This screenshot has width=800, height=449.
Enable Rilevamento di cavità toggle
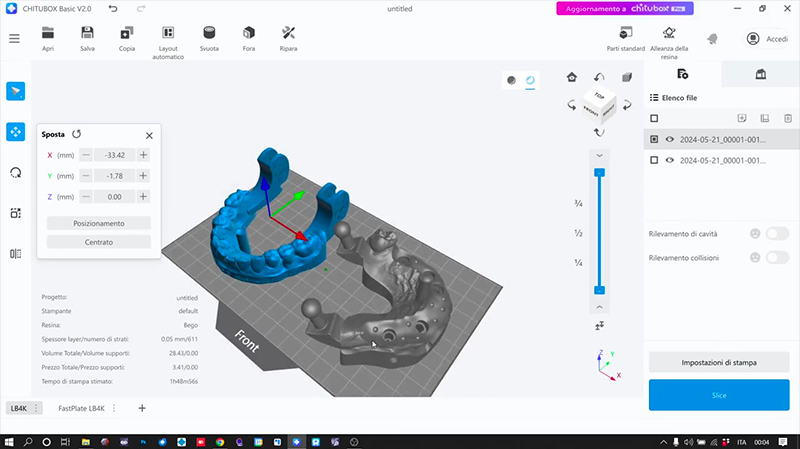point(776,234)
